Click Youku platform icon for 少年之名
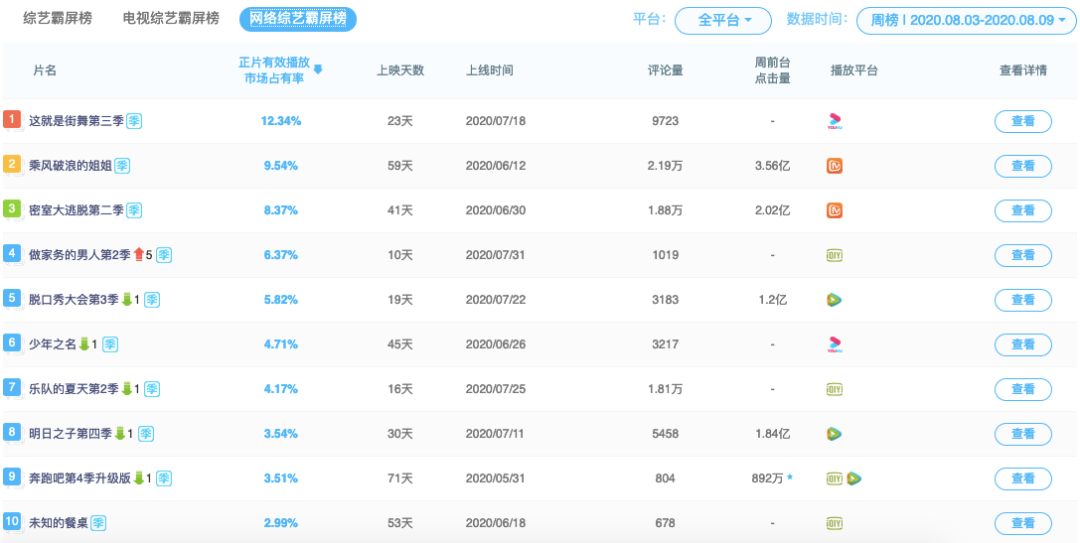The image size is (1080, 543). pos(835,344)
